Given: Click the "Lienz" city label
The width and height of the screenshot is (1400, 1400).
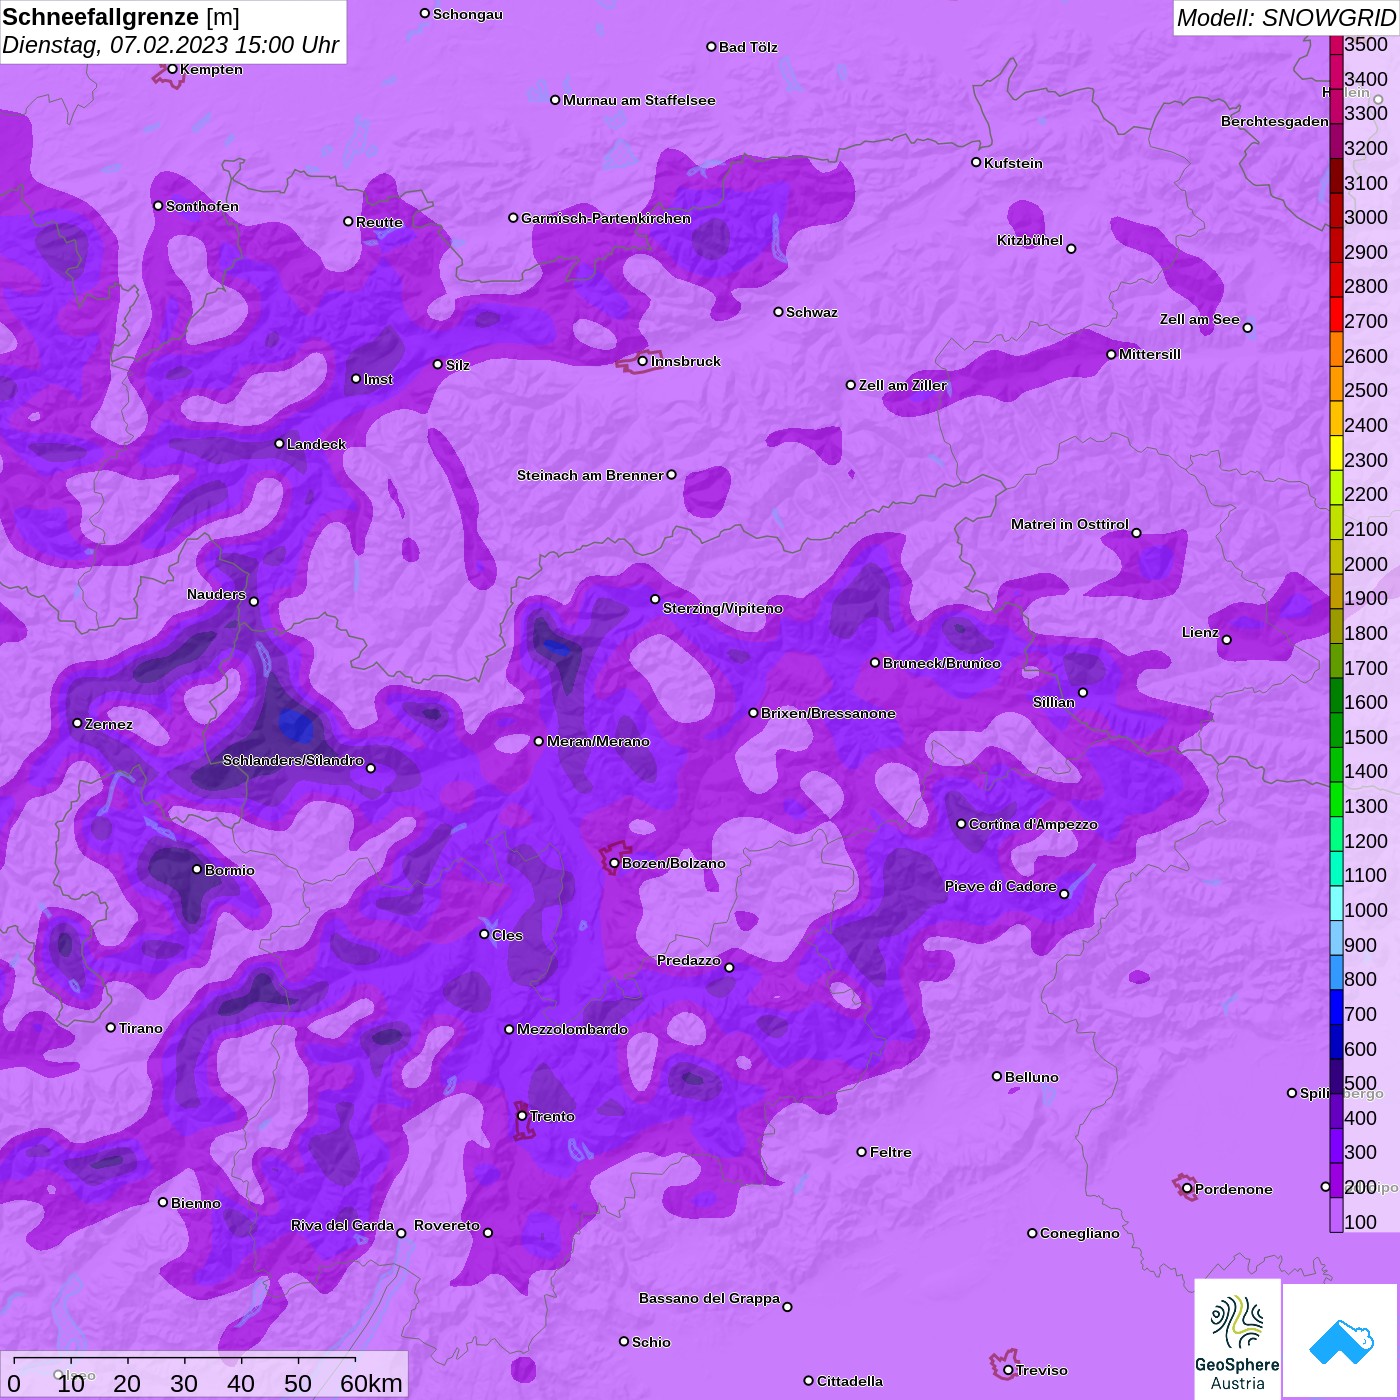Looking at the screenshot, I should 1200,632.
